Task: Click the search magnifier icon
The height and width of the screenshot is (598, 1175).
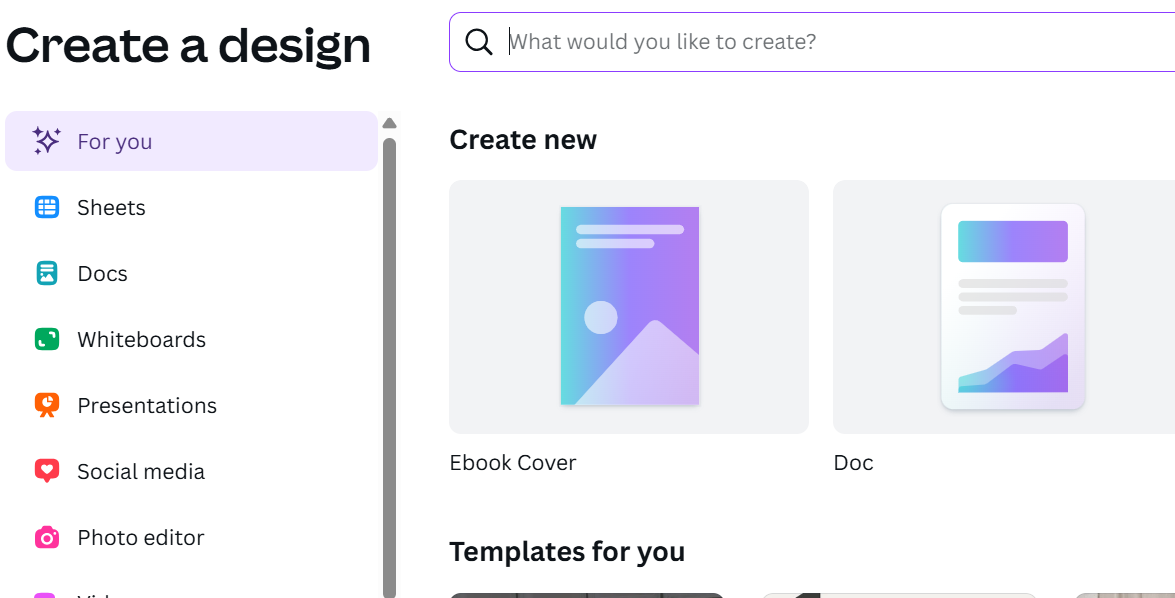Action: (x=479, y=42)
